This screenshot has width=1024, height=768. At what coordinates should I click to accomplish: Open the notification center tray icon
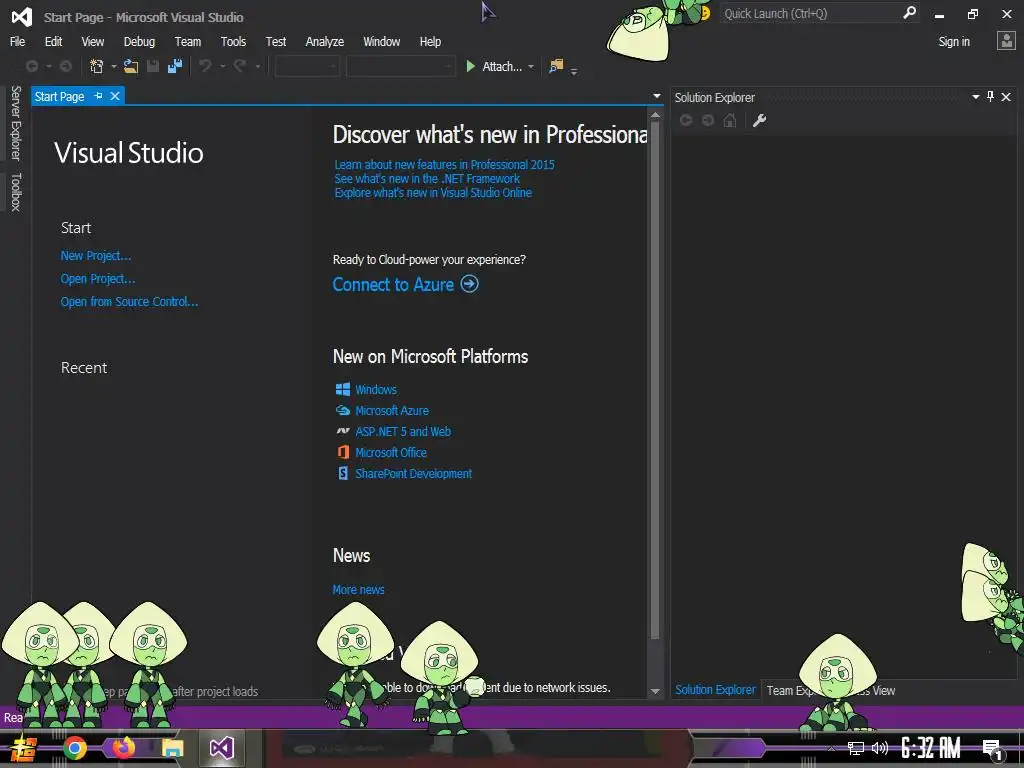click(x=993, y=749)
